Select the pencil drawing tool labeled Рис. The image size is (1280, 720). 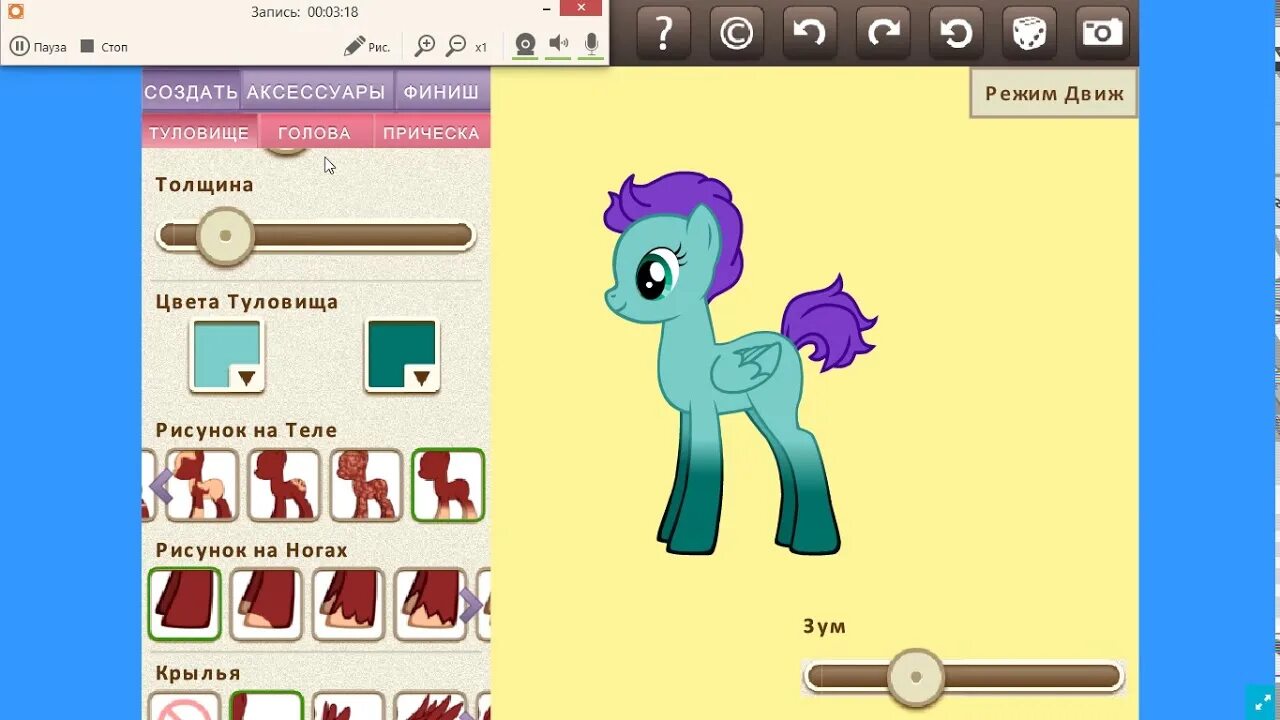click(x=367, y=46)
